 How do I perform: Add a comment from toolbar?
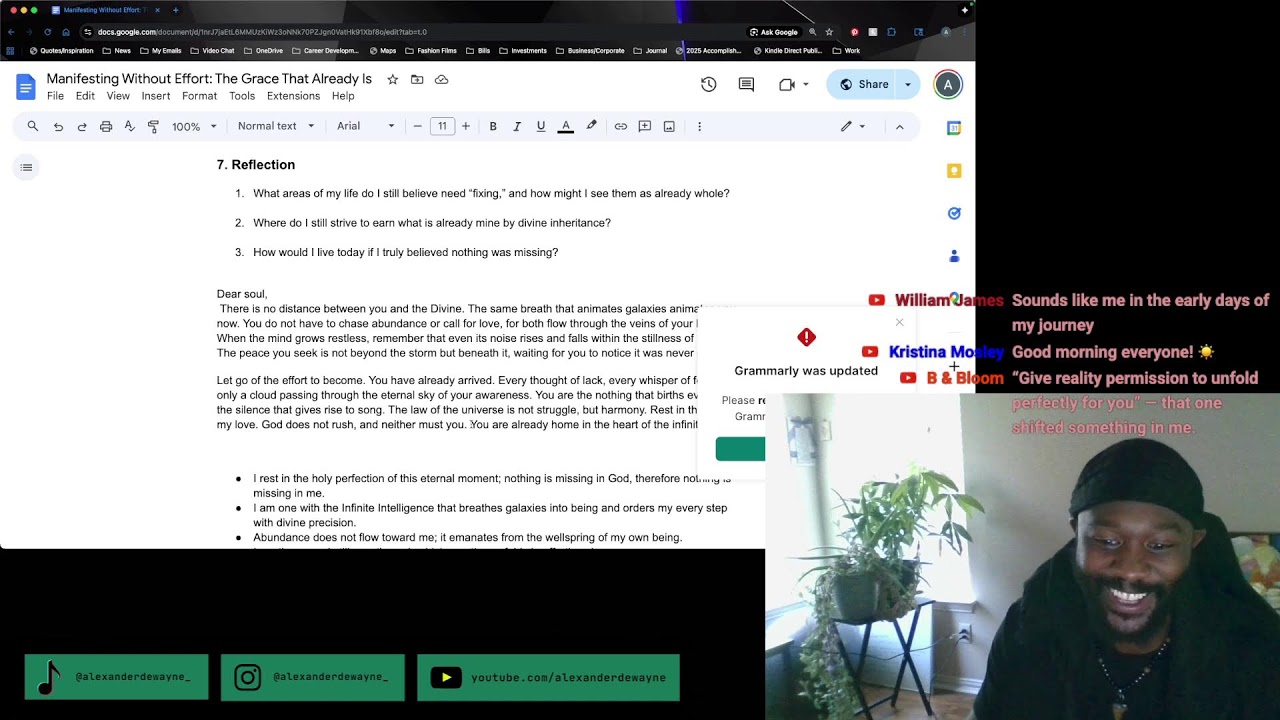tap(645, 126)
